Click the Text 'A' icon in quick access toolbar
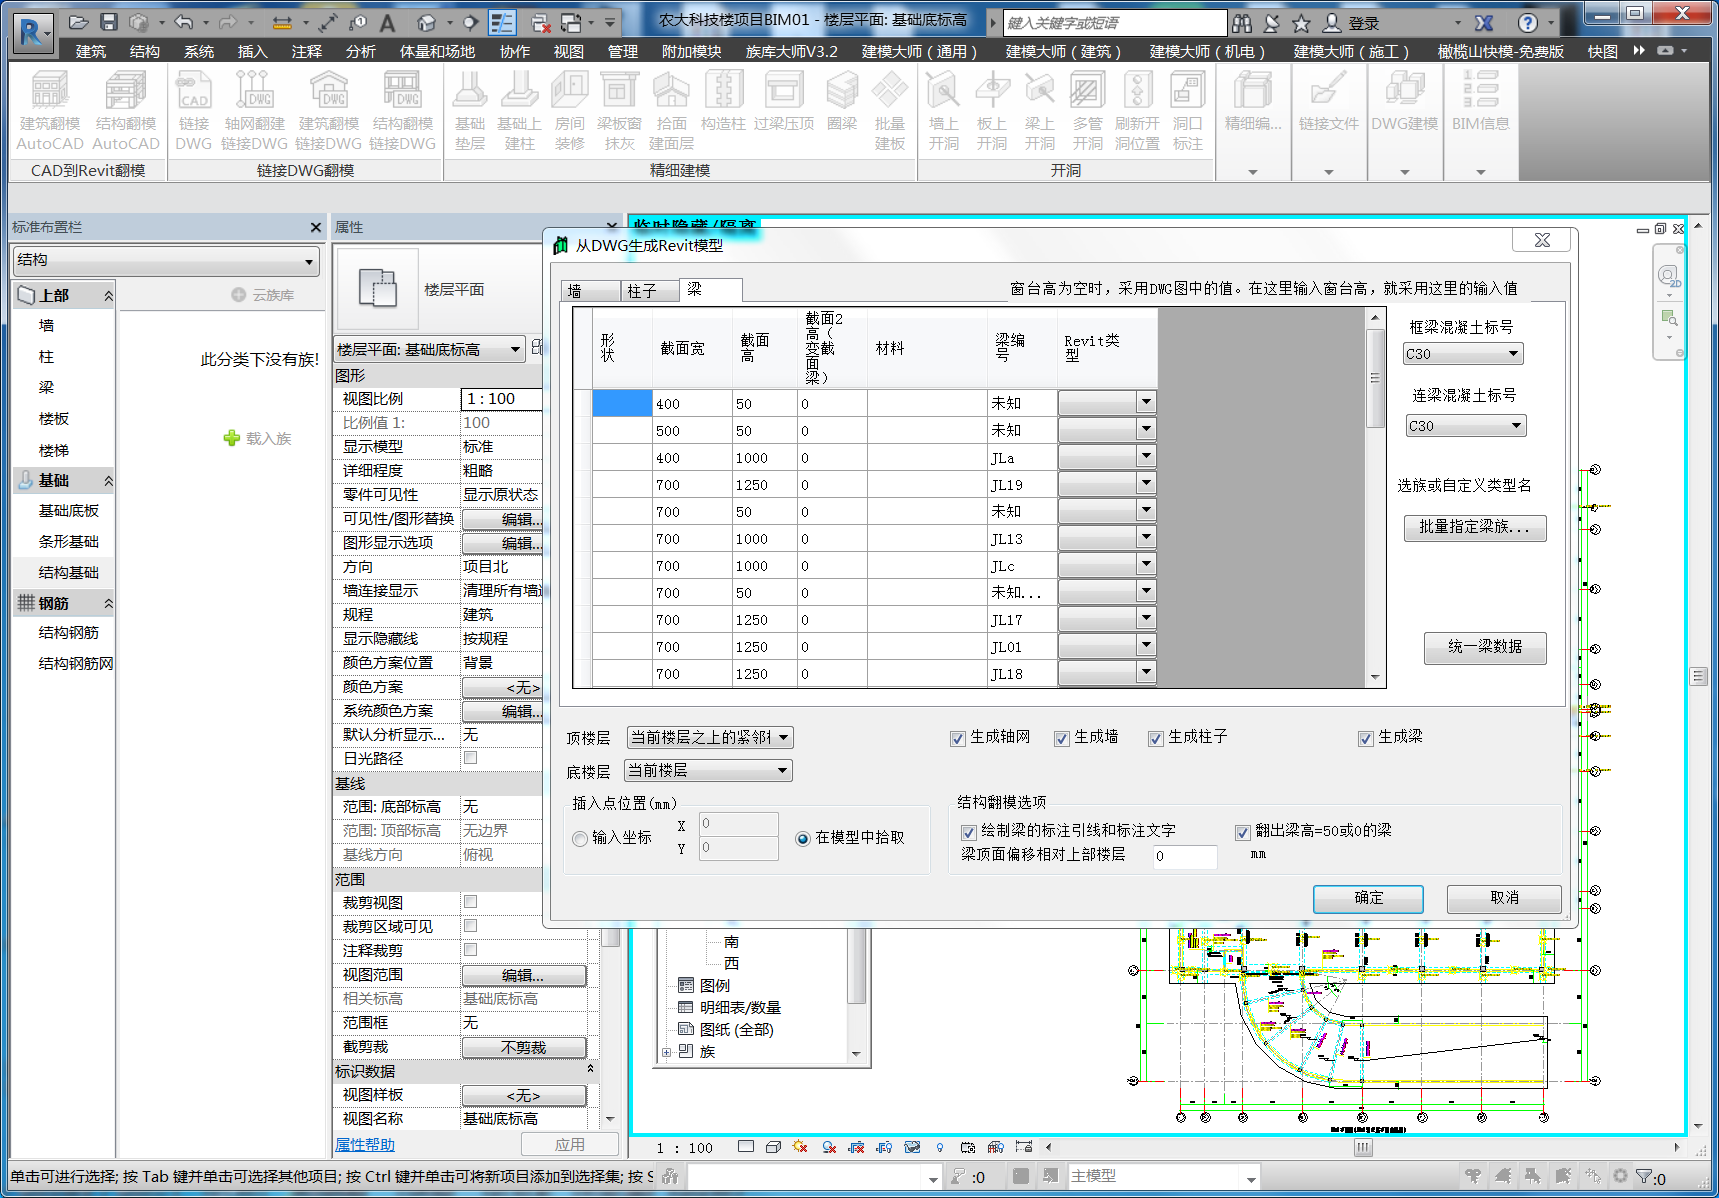 tap(387, 22)
